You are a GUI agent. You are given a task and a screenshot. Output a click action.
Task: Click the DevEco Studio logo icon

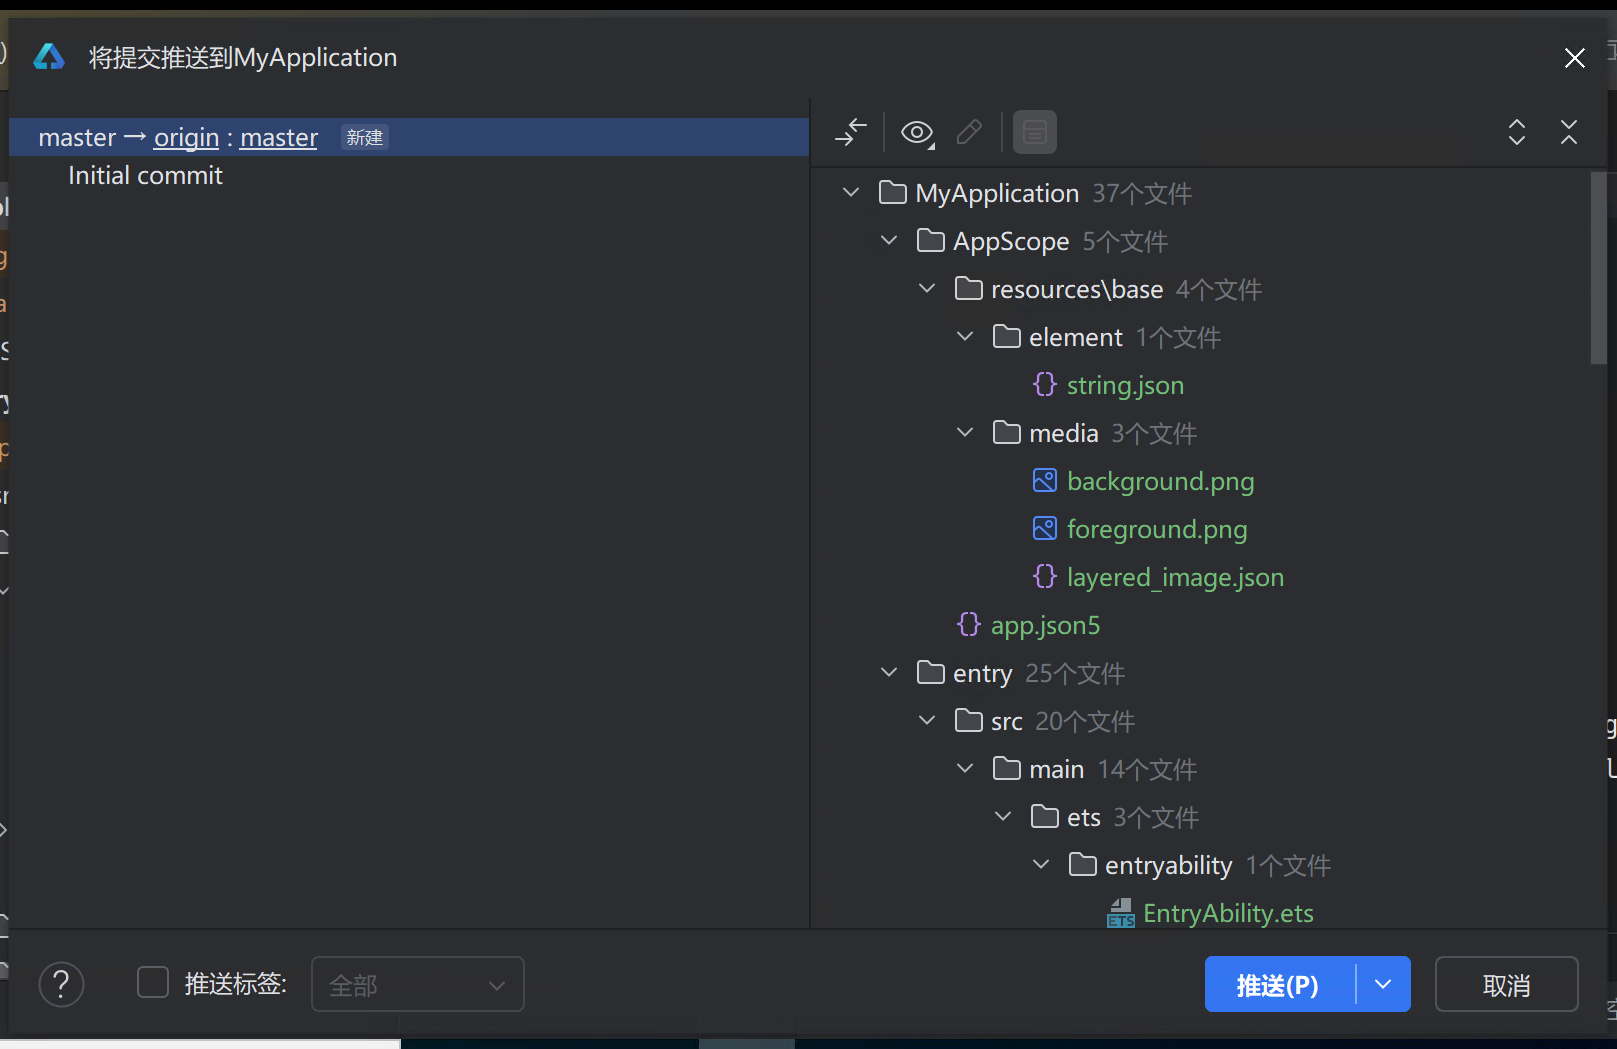[x=49, y=57]
